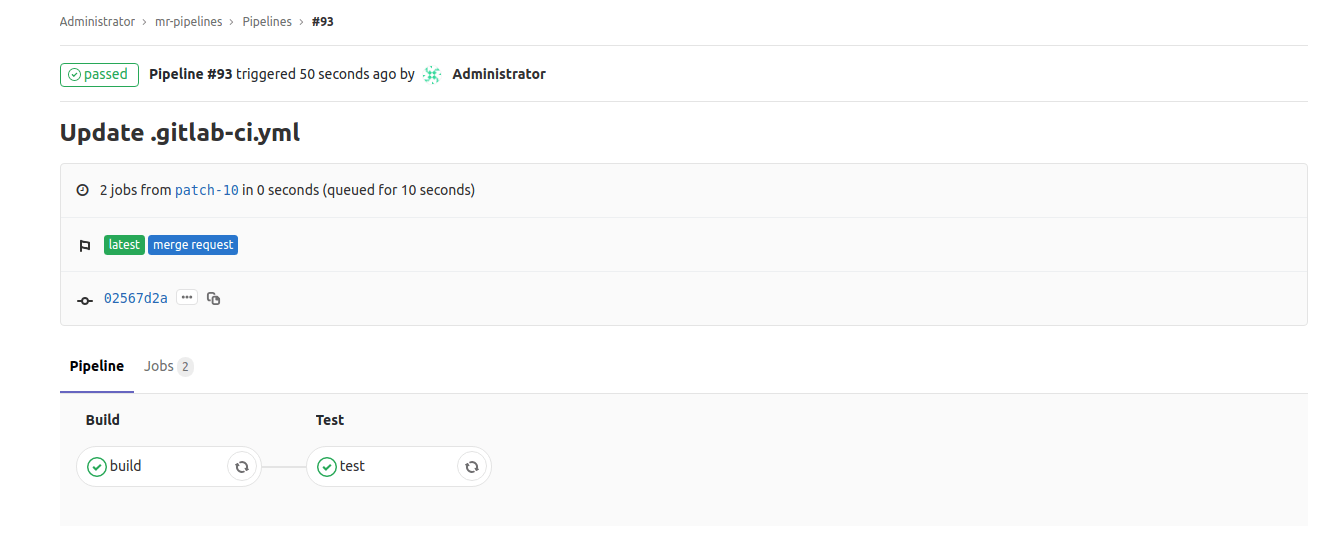Viewport: 1336px width, 560px height.
Task: Switch to the Jobs tab
Action: point(167,366)
